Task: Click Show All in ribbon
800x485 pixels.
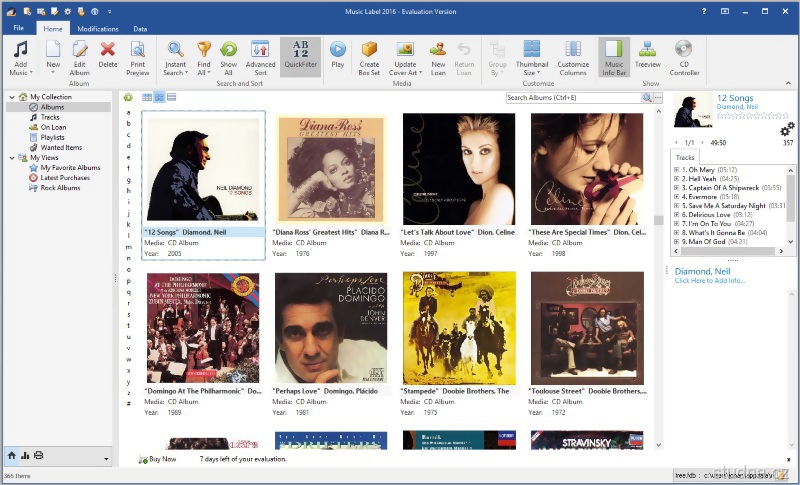Action: coord(229,58)
